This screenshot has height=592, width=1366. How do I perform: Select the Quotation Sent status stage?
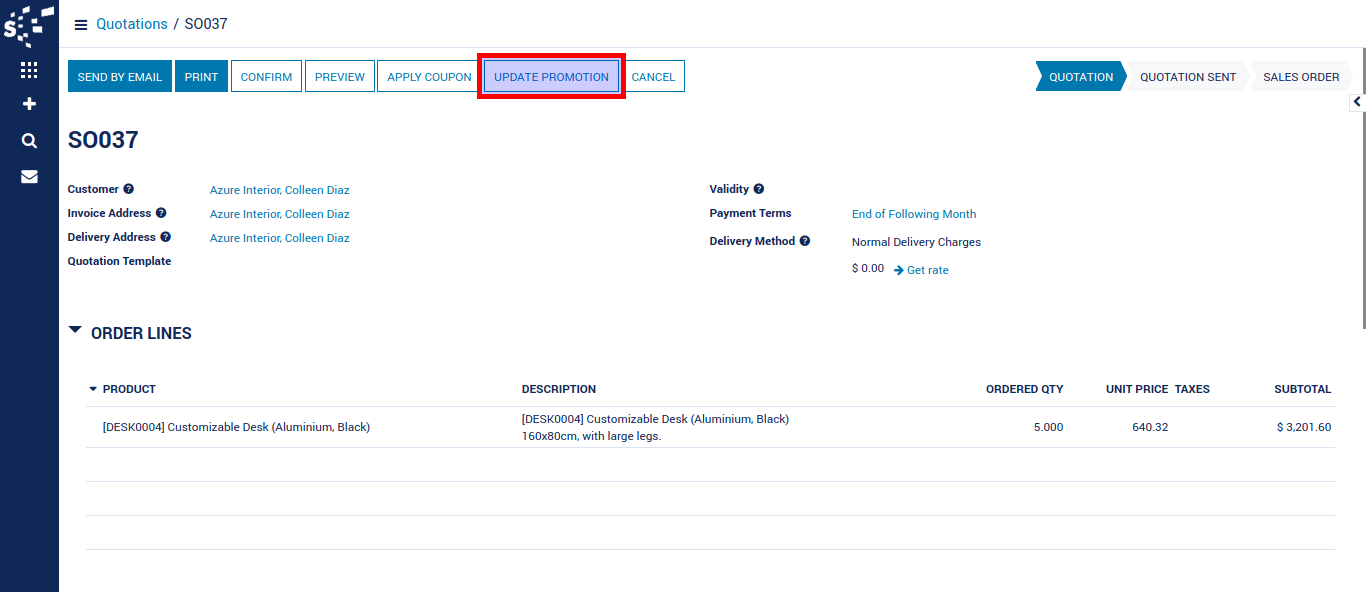pyautogui.click(x=1187, y=77)
